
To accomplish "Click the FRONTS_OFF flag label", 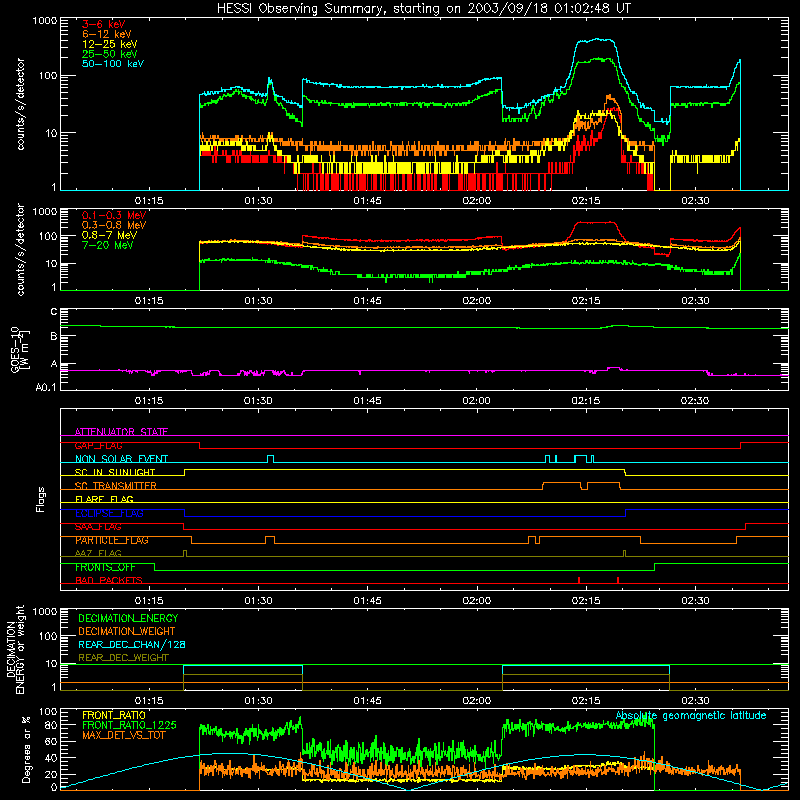I will point(105,567).
